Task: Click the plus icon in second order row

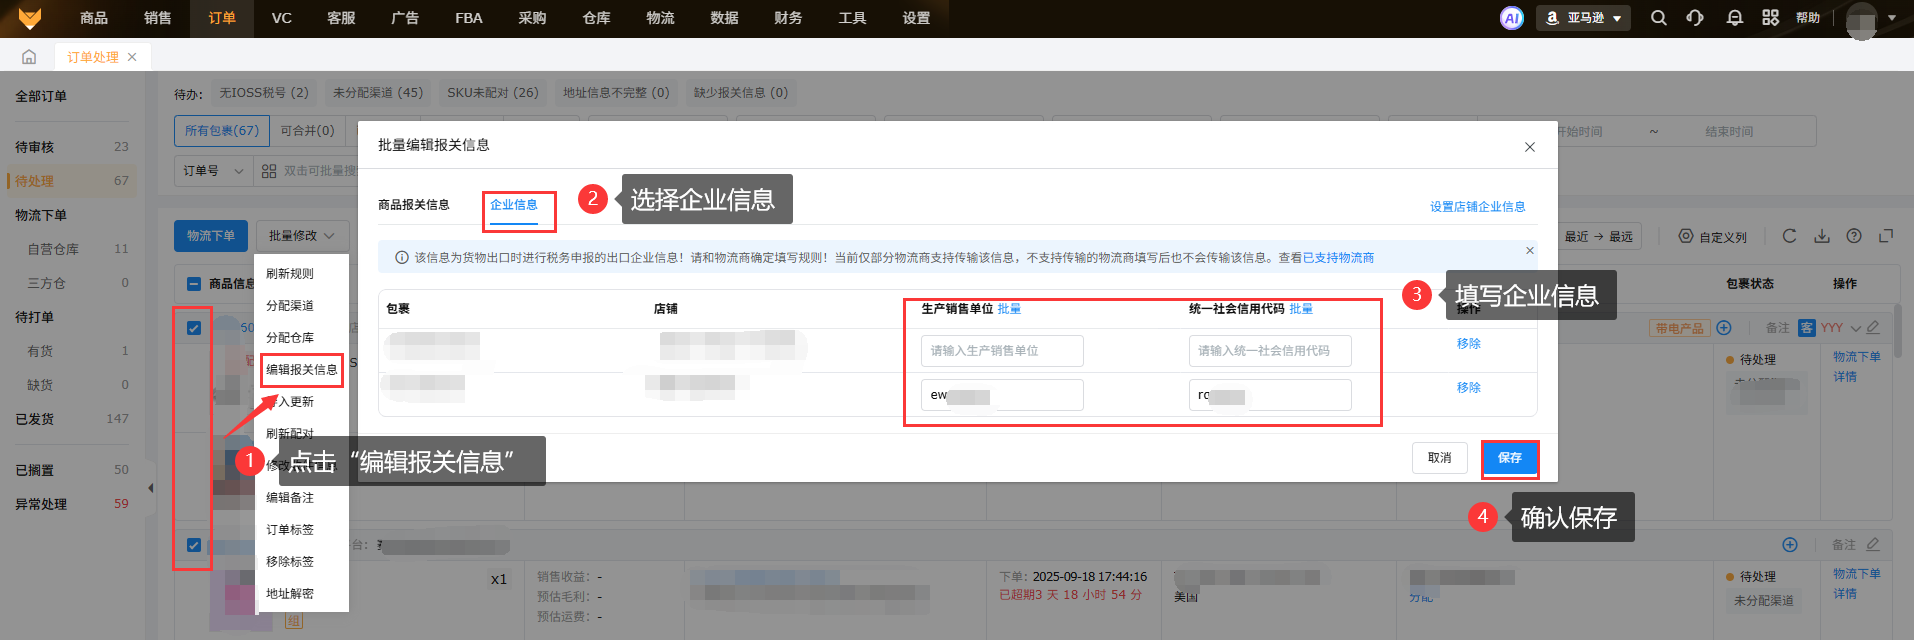Action: coord(1790,545)
